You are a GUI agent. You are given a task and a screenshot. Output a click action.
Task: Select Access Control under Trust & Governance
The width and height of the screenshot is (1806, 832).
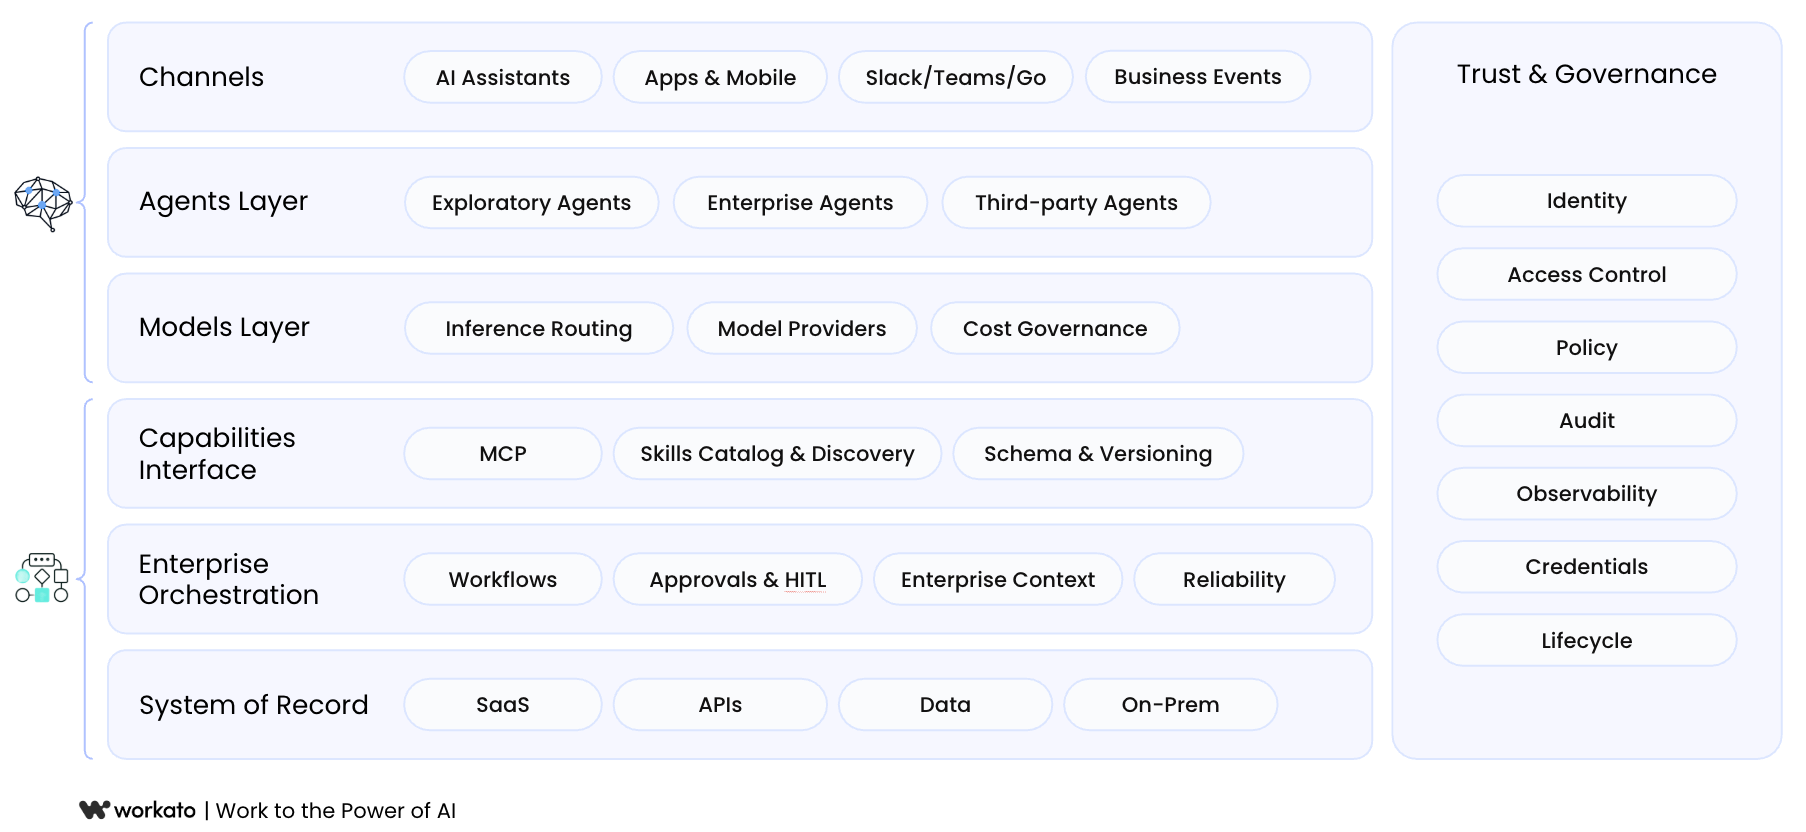coord(1587,274)
